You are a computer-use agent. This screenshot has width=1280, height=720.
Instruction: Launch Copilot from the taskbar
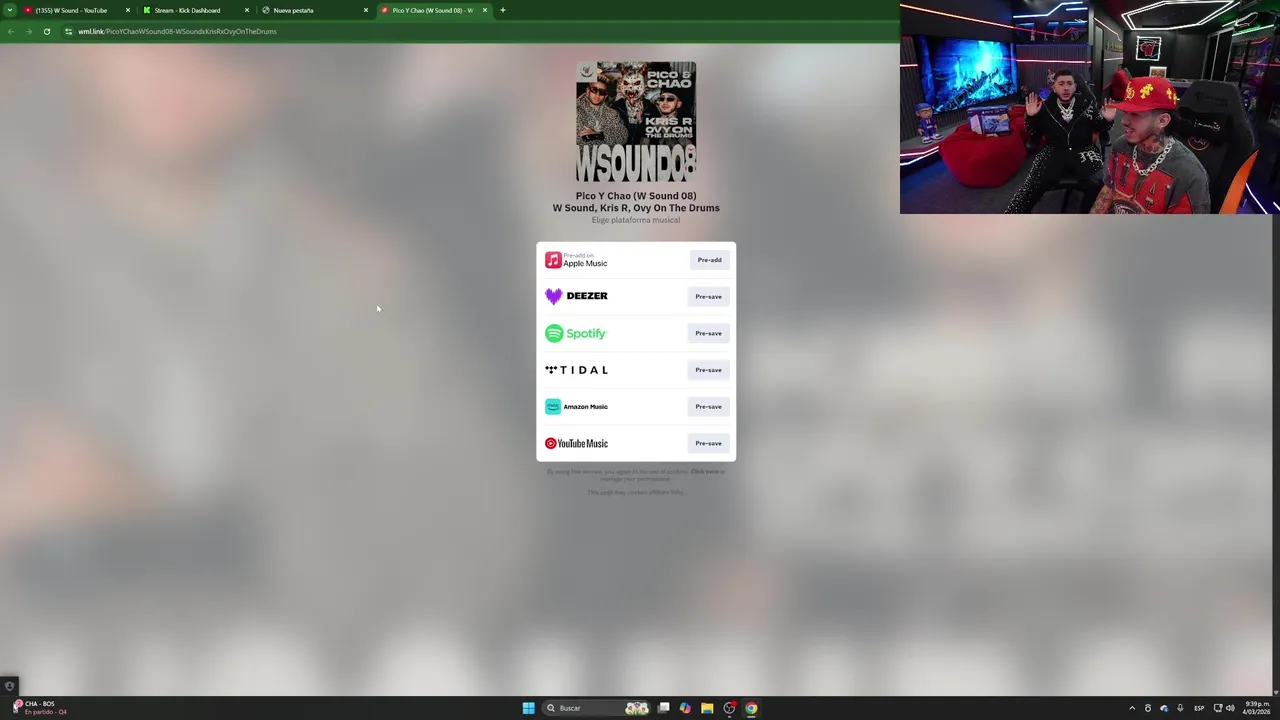(x=685, y=708)
